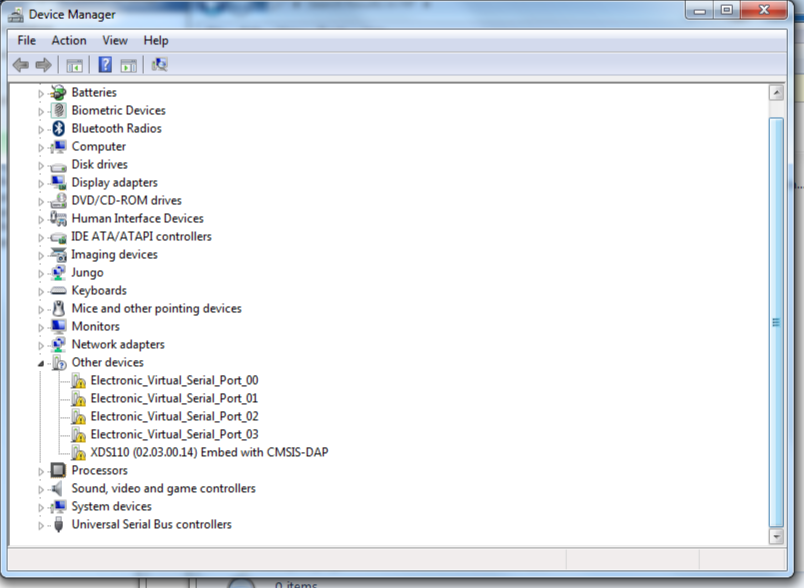Image resolution: width=804 pixels, height=588 pixels.
Task: Select the Monitors label
Action: 96,327
